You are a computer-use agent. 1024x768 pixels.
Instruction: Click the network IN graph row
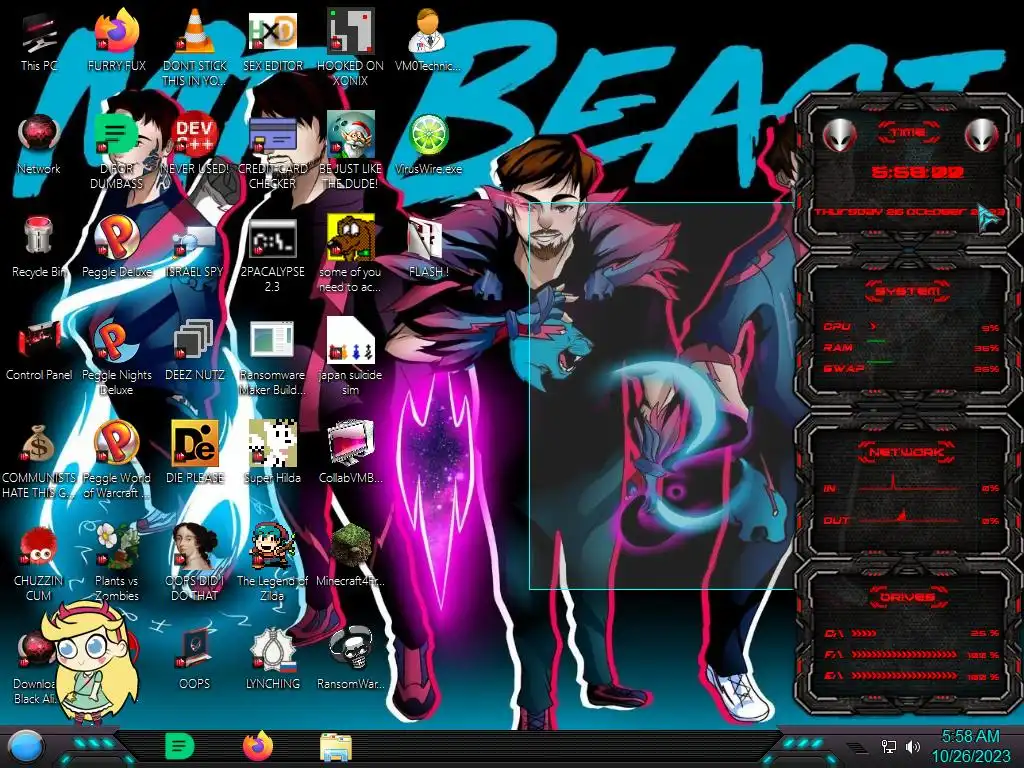coord(911,485)
